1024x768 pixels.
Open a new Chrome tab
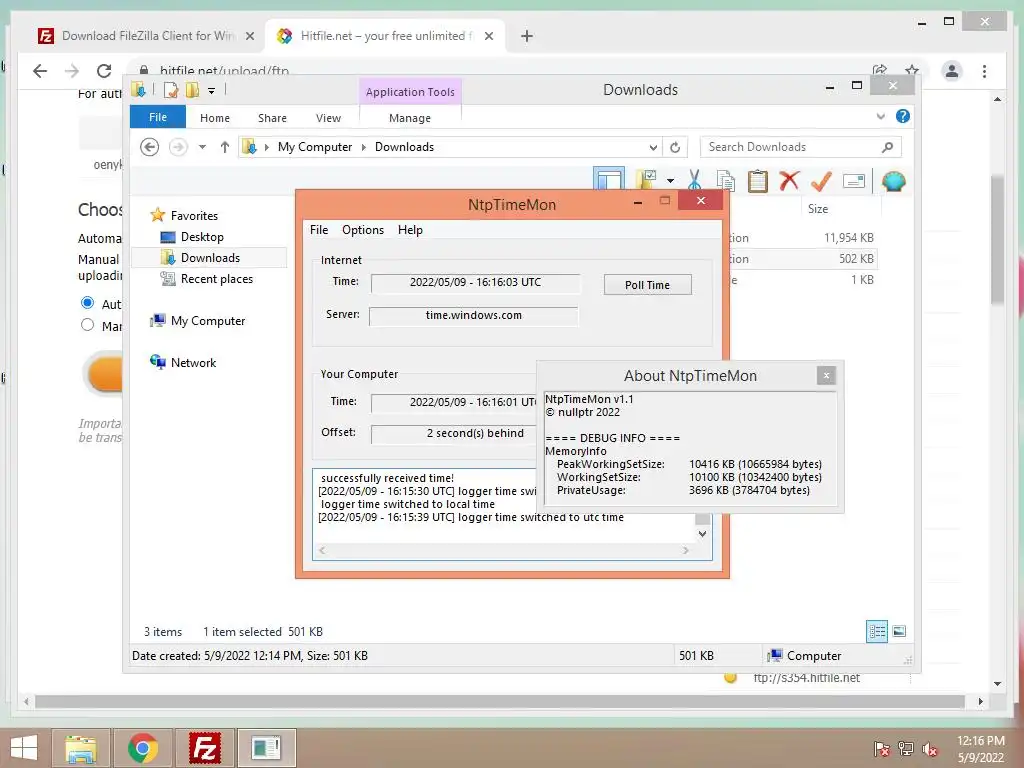pos(527,36)
